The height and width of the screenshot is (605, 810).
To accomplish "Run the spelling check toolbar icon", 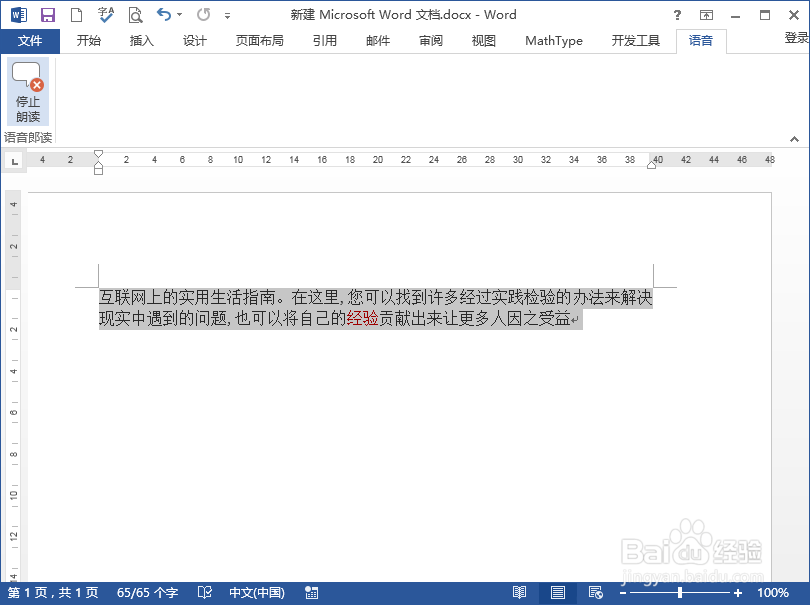I will (x=106, y=14).
